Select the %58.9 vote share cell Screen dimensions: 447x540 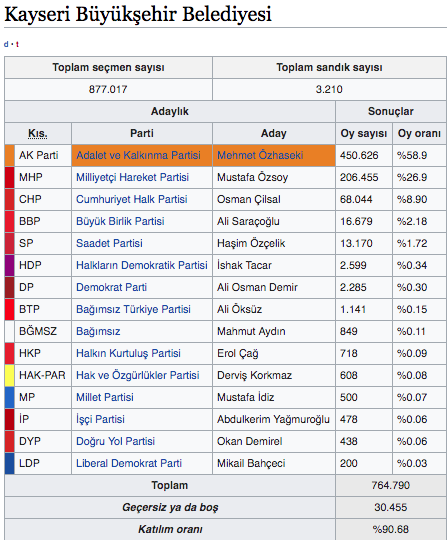(419, 156)
